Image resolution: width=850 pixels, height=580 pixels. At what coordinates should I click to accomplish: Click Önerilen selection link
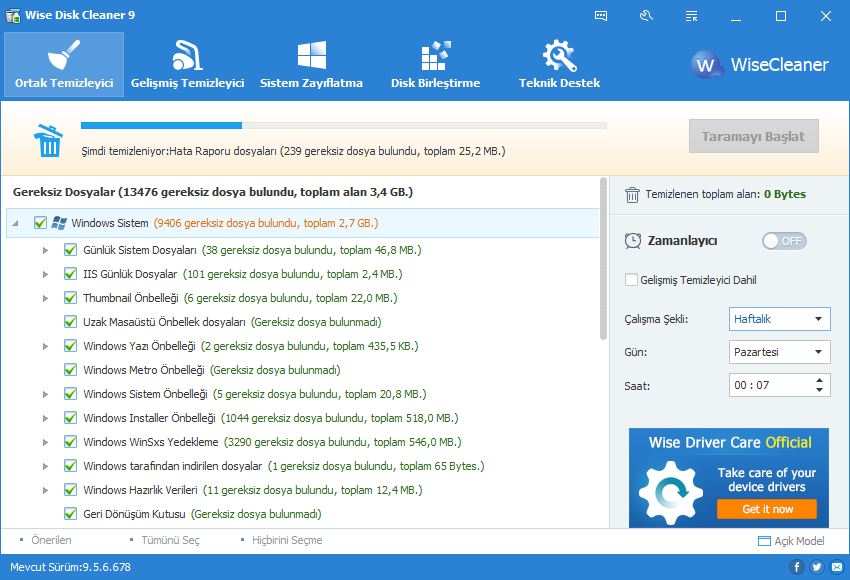pyautogui.click(x=51, y=540)
